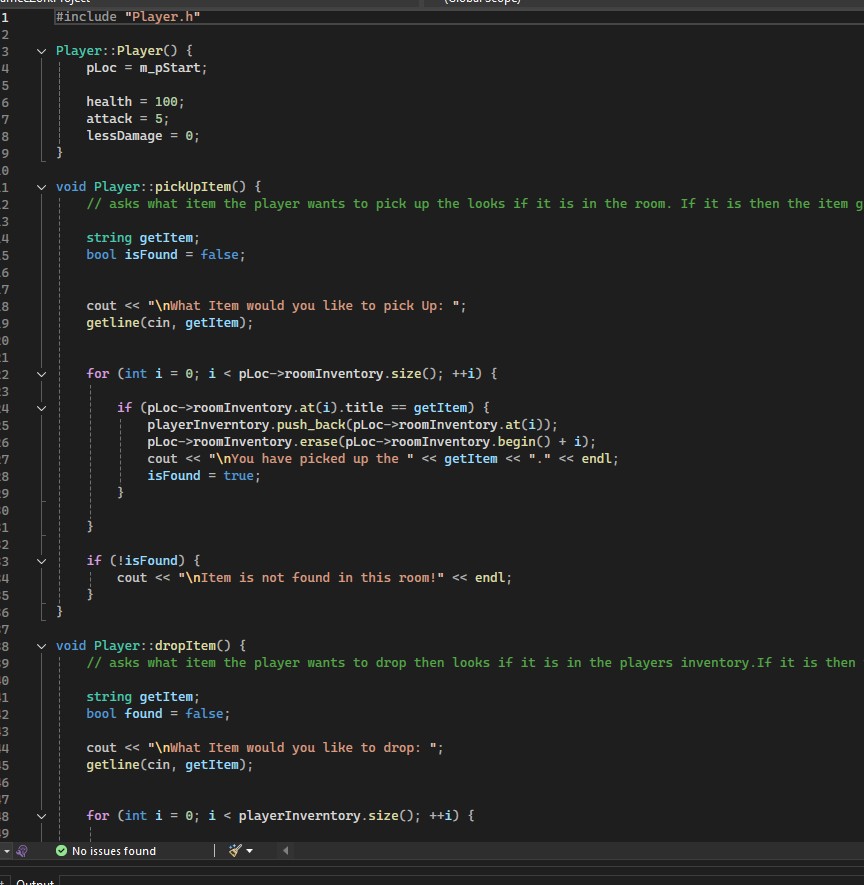Collapse the Player::Player() constructor block
Screen dimensions: 864x885
(x=41, y=51)
